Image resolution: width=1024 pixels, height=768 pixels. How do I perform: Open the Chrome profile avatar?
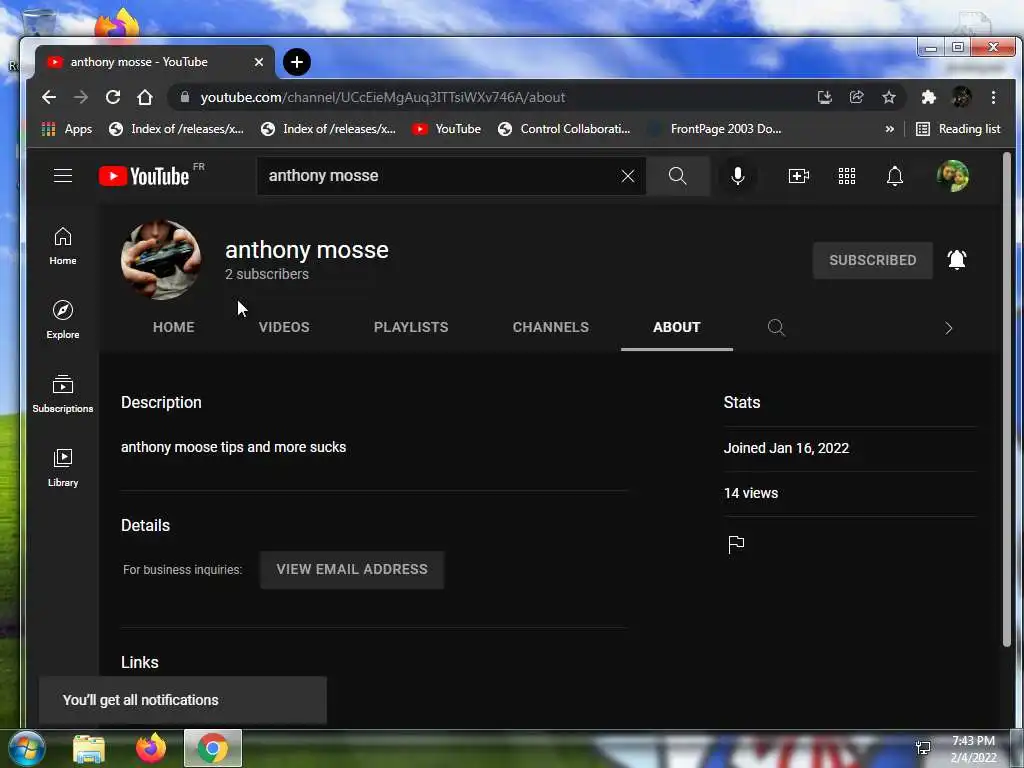pos(961,97)
